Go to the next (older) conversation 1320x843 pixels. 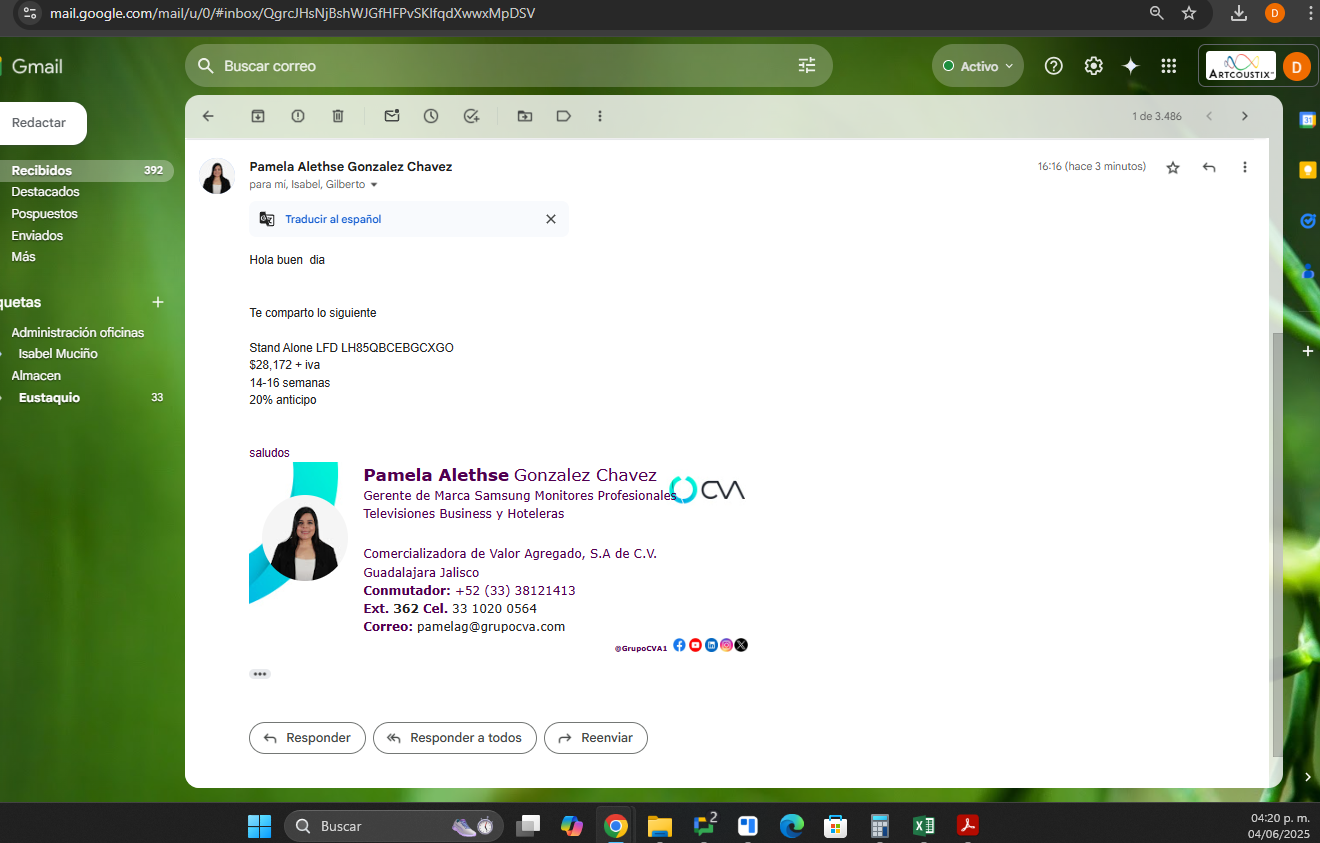[1245, 116]
